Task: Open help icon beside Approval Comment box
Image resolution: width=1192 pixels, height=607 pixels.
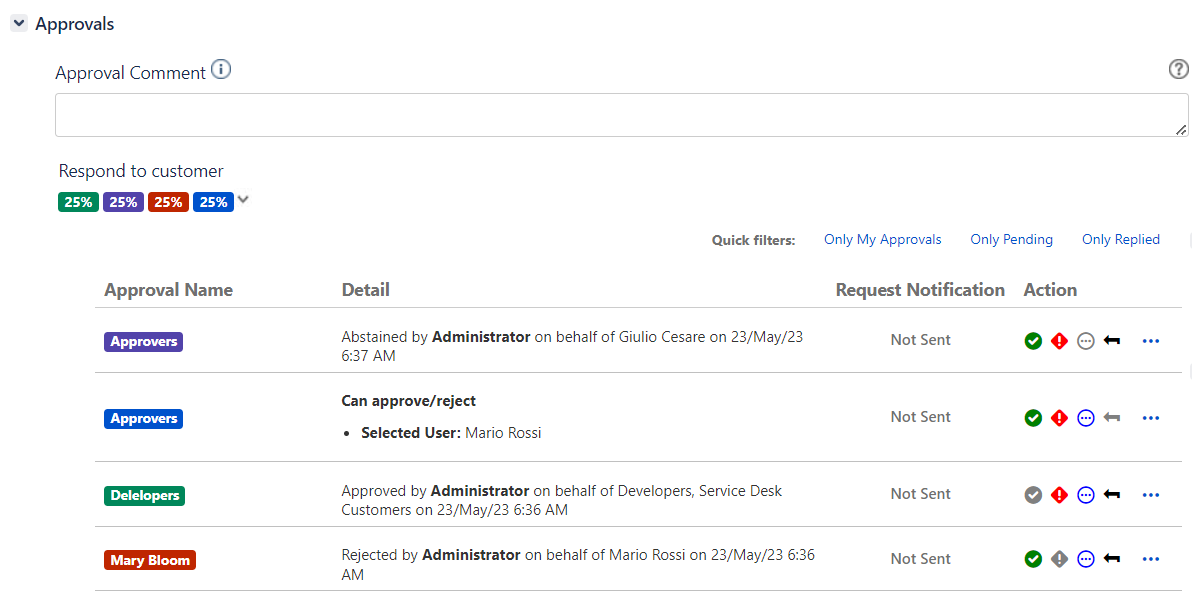Action: 1178,69
